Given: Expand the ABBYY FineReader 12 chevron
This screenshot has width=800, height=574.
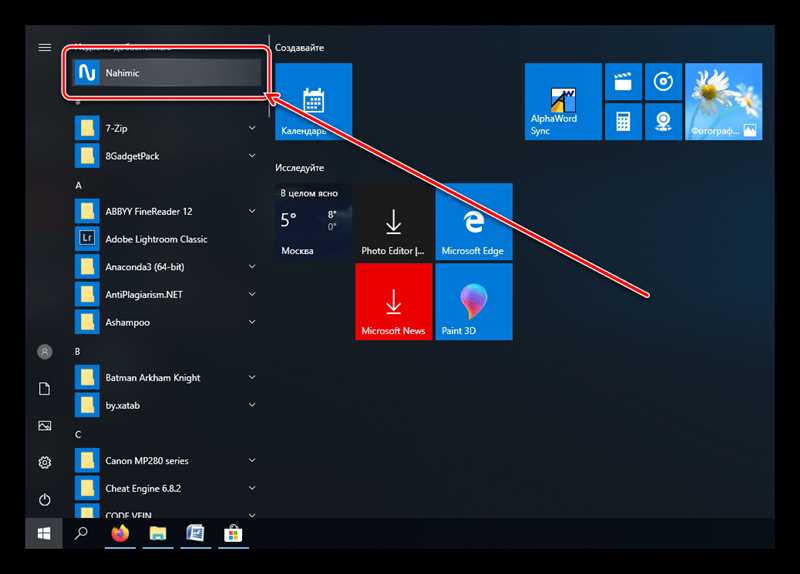Looking at the screenshot, I should [252, 211].
